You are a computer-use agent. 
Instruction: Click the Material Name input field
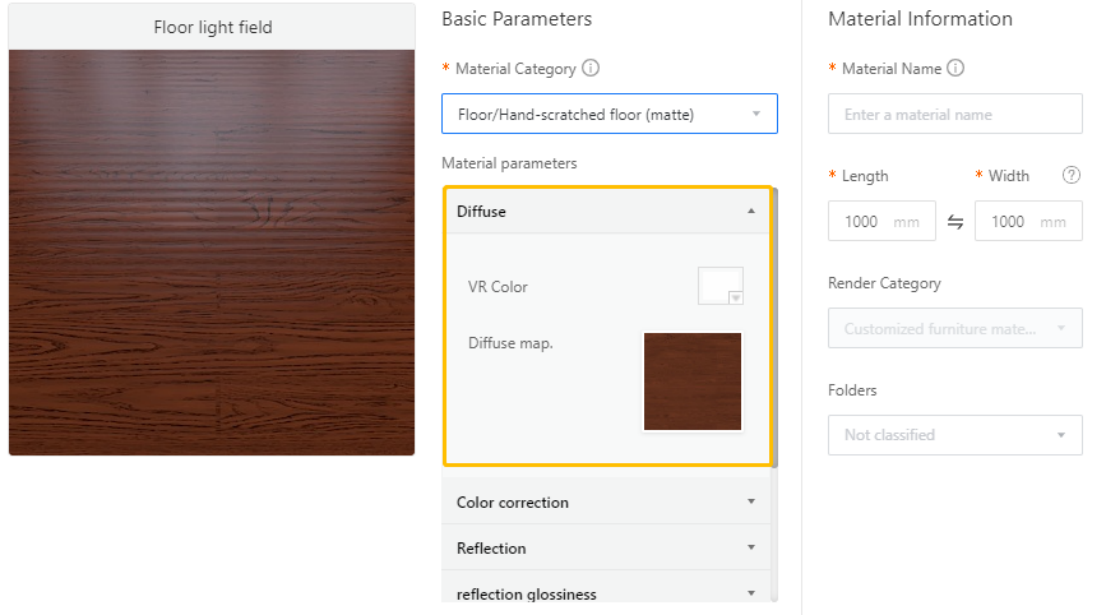[954, 114]
